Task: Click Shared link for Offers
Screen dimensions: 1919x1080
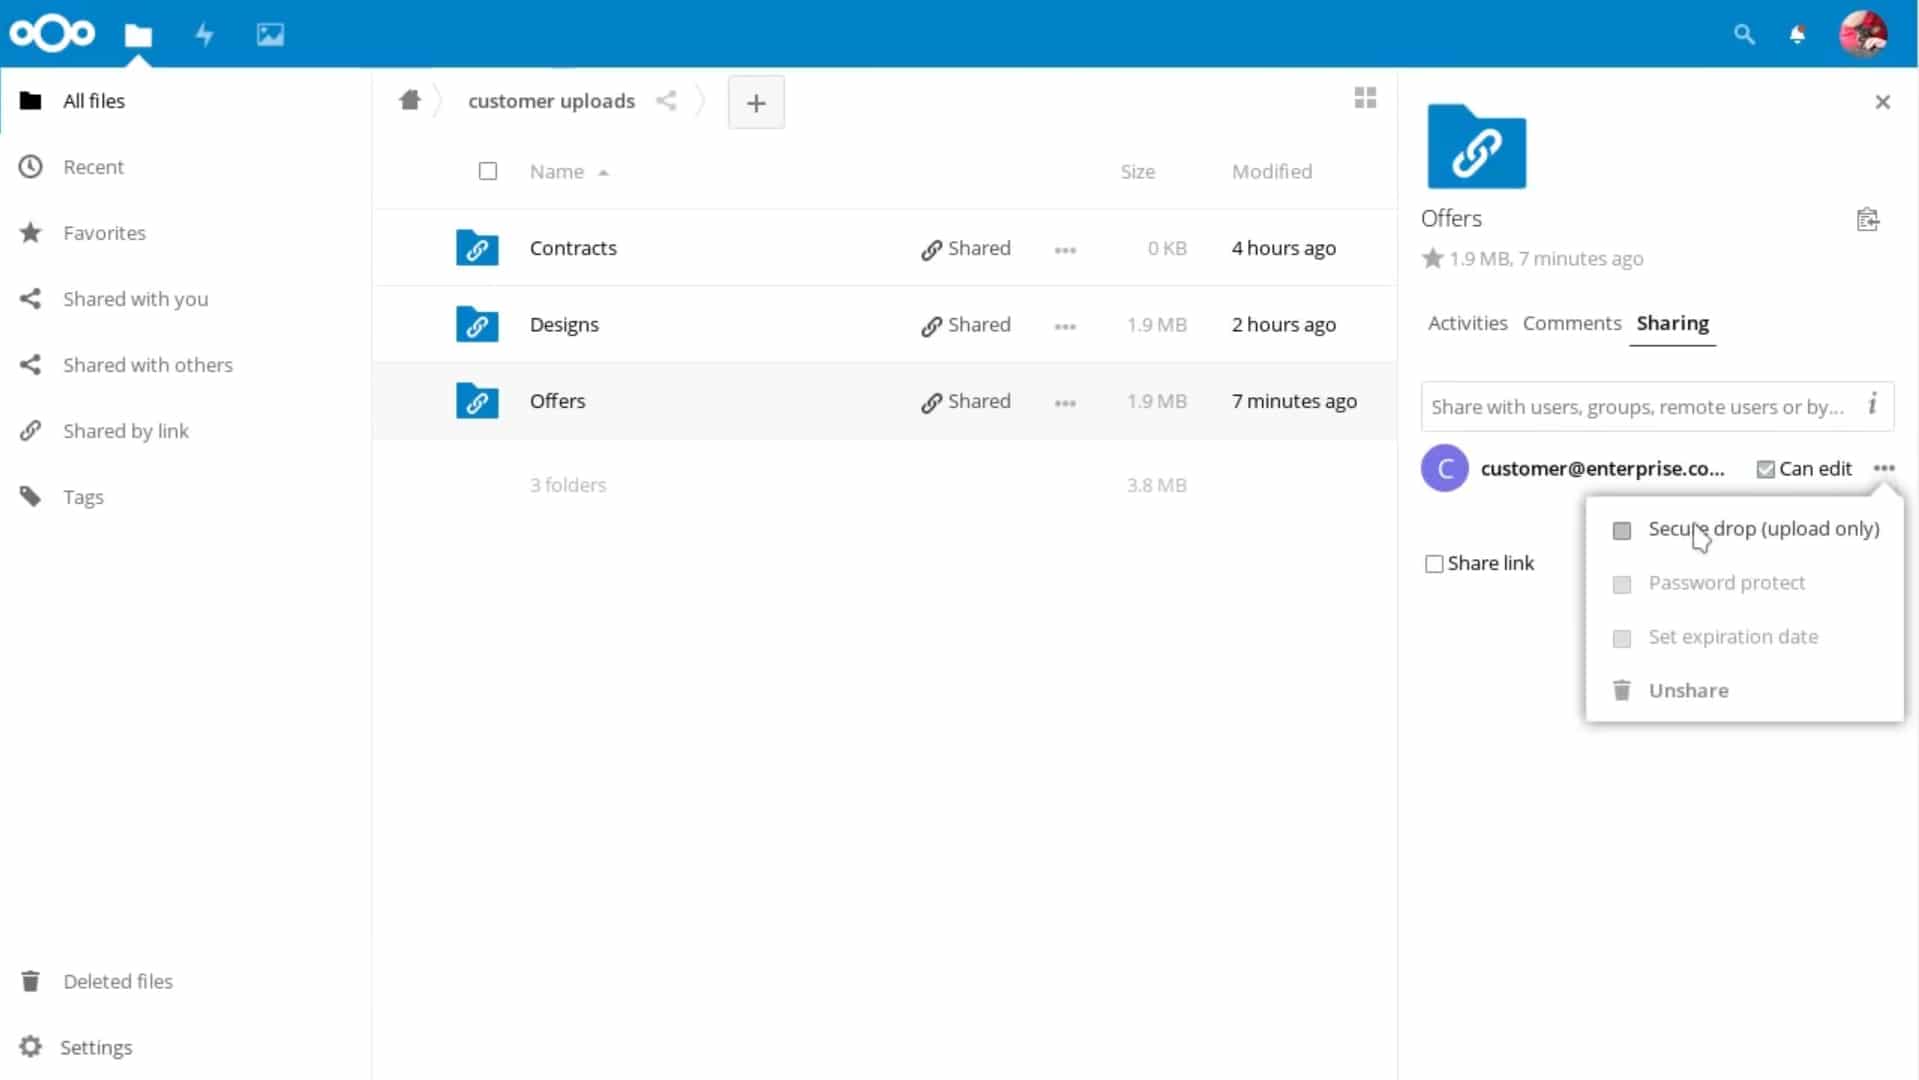Action: tap(966, 401)
